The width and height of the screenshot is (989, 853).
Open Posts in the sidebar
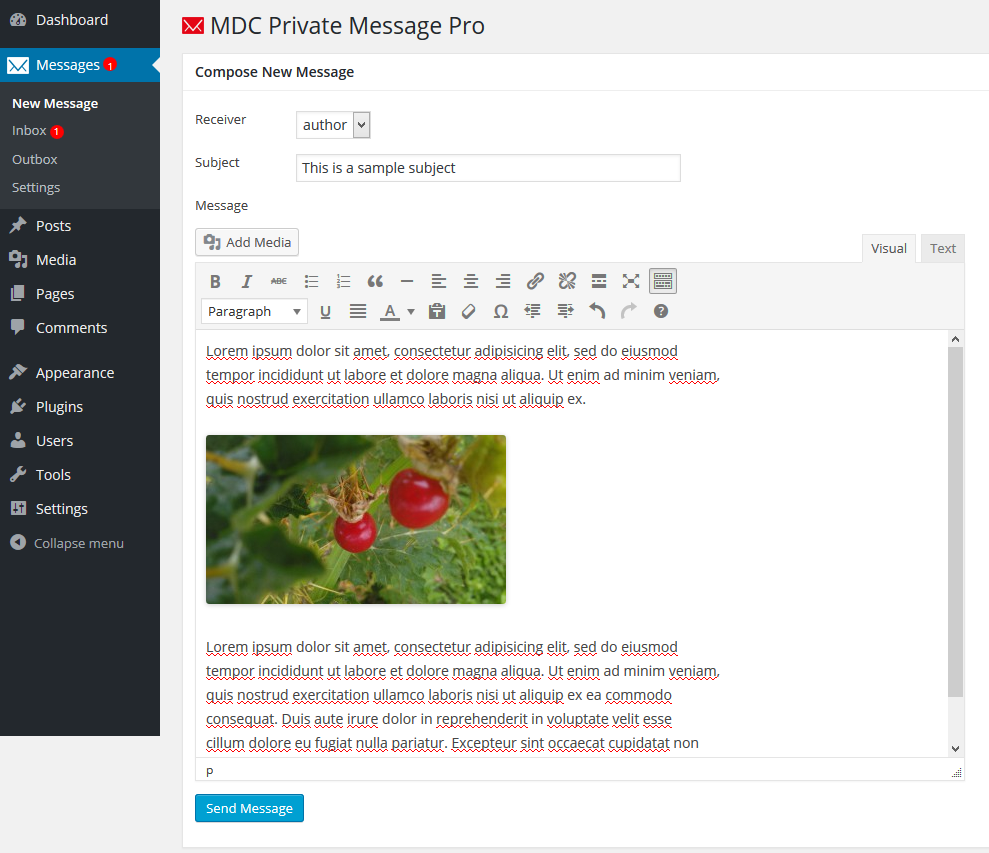(x=79, y=226)
